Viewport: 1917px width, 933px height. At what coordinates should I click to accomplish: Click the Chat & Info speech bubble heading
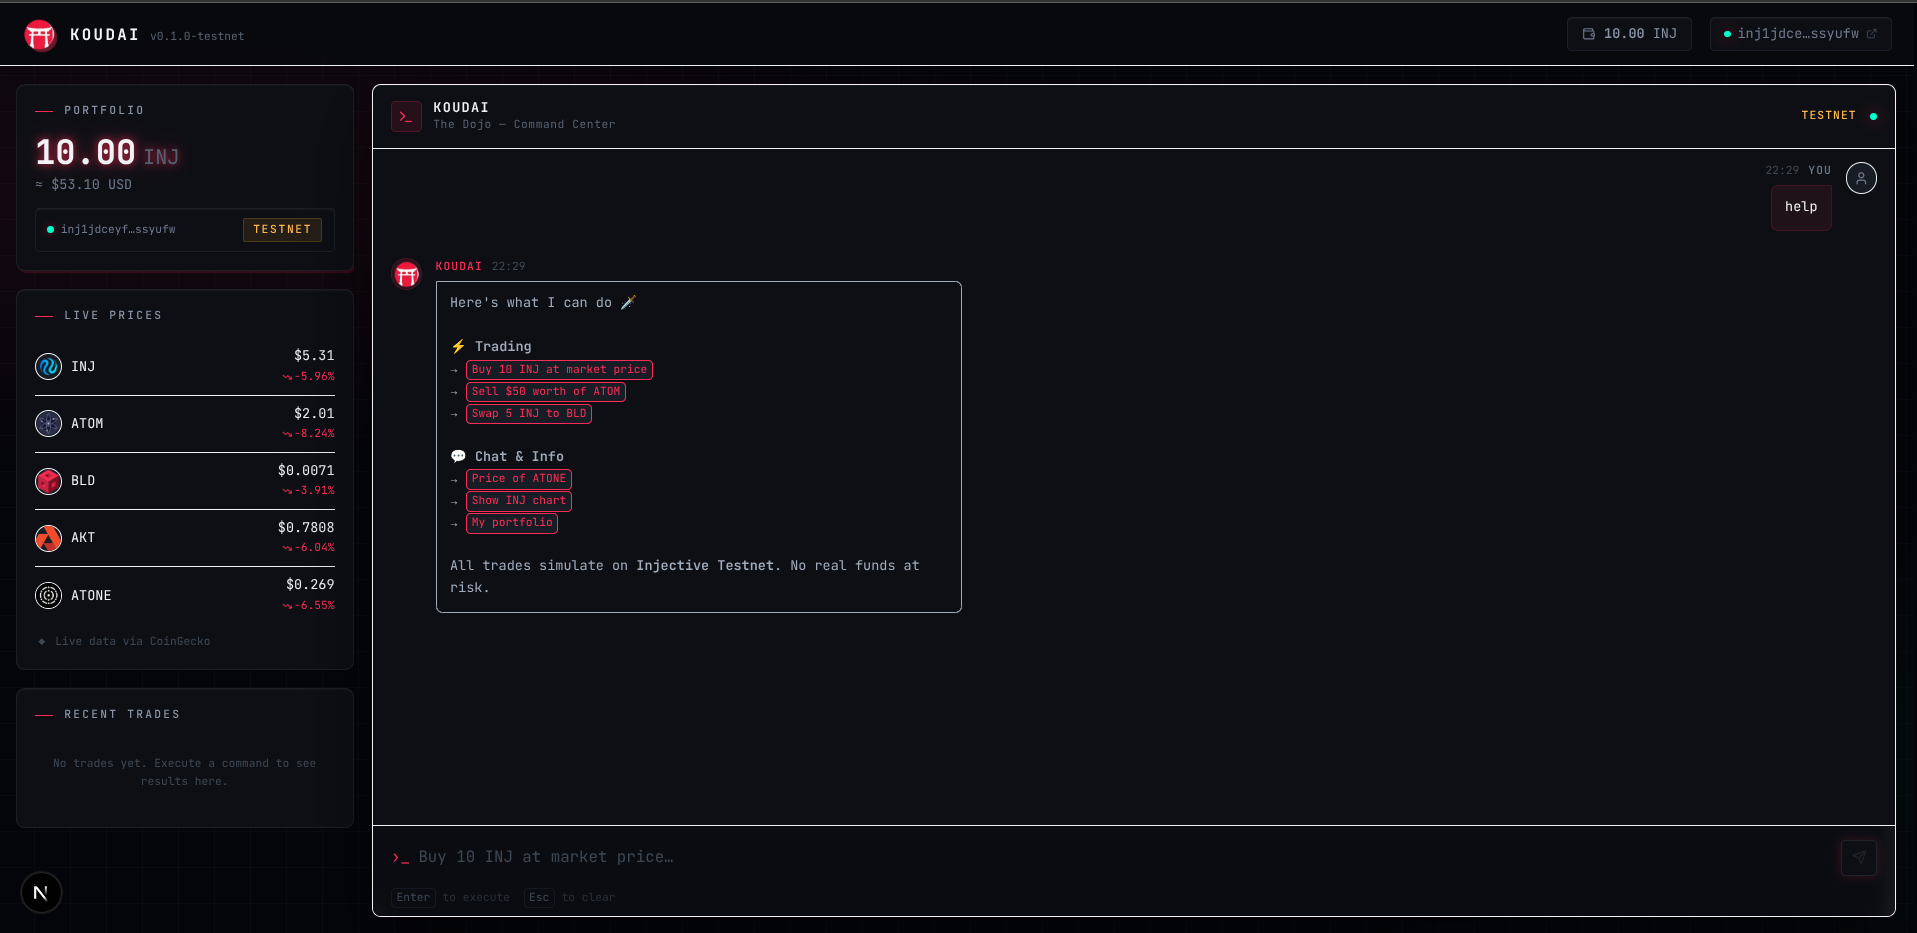click(507, 457)
